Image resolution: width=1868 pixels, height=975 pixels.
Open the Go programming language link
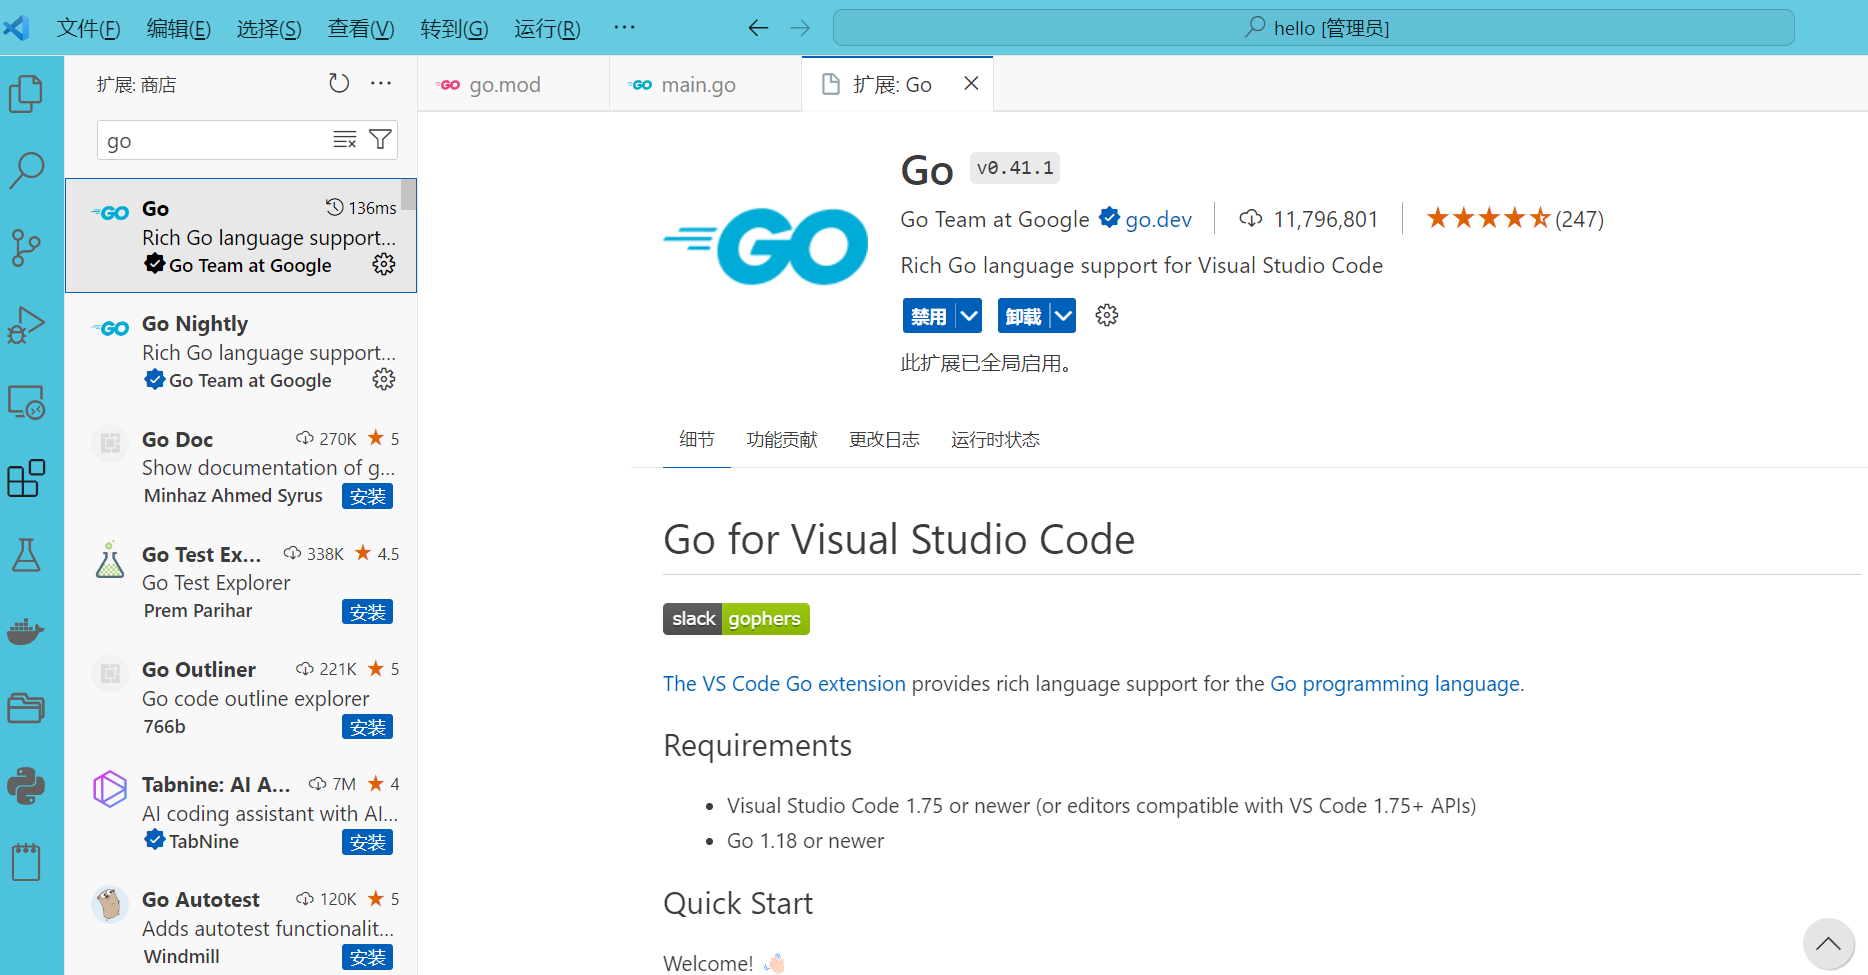pyautogui.click(x=1395, y=684)
